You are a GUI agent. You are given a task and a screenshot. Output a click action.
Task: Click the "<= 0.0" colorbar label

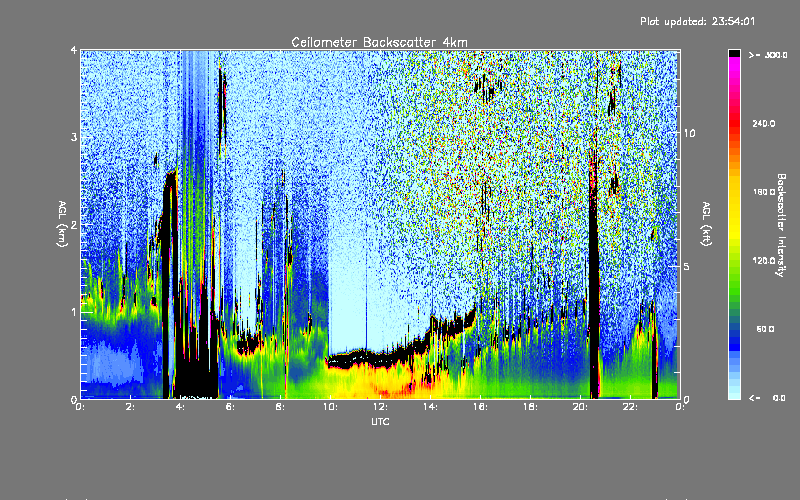click(767, 397)
